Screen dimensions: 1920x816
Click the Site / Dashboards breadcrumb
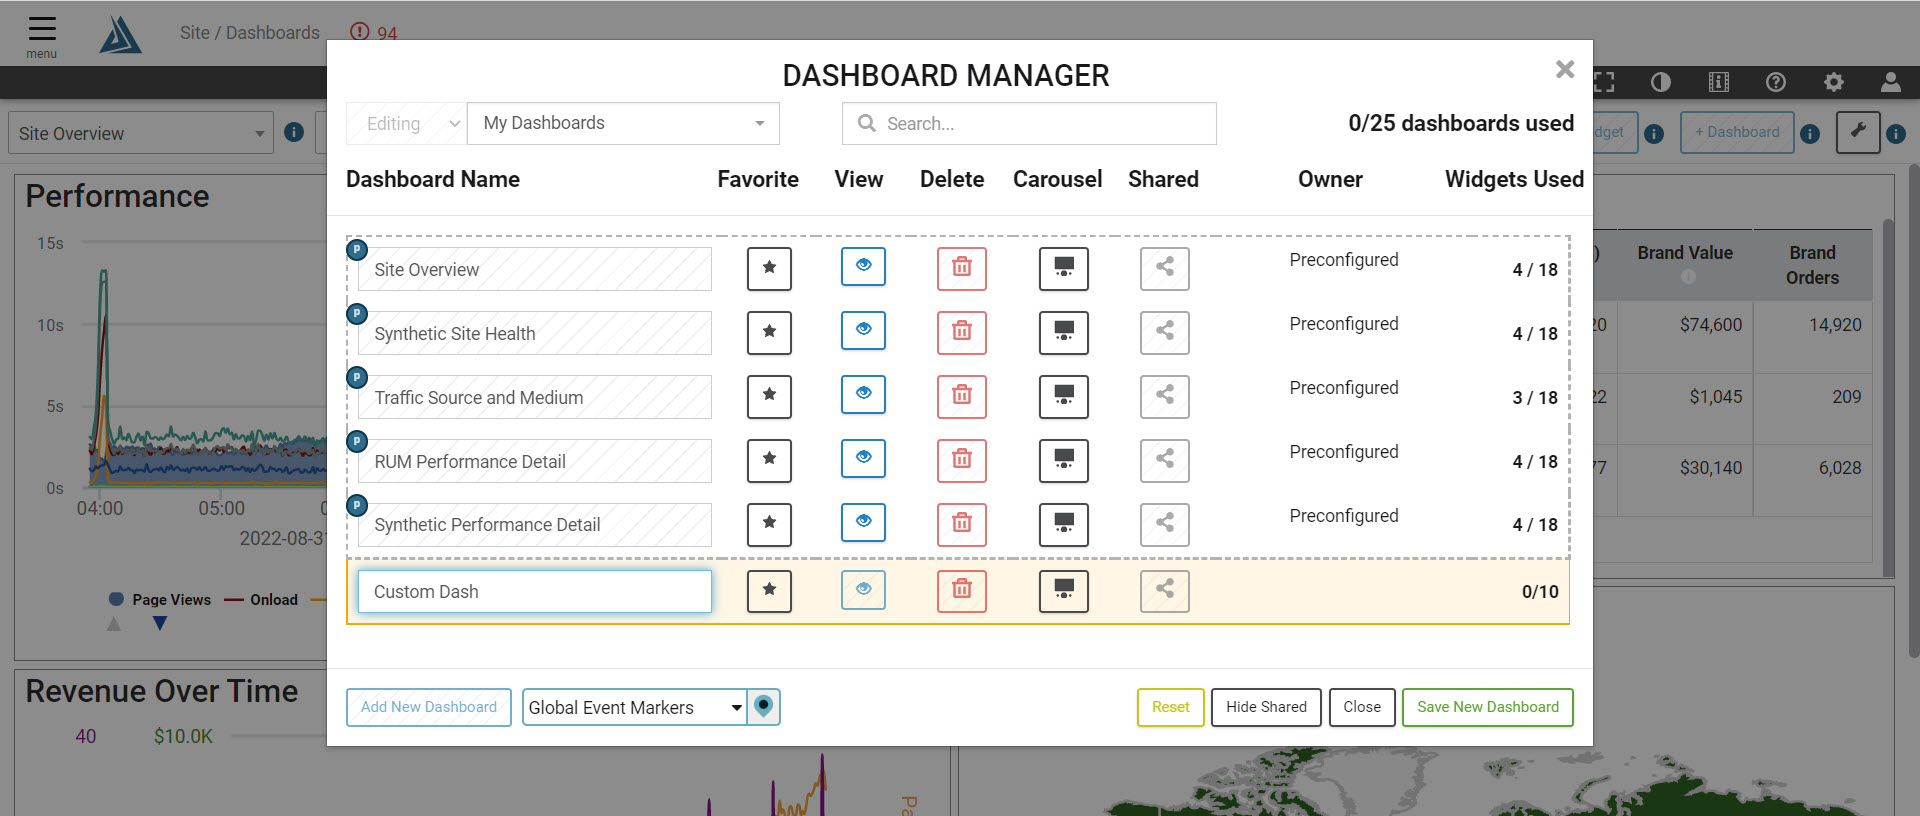[x=249, y=33]
